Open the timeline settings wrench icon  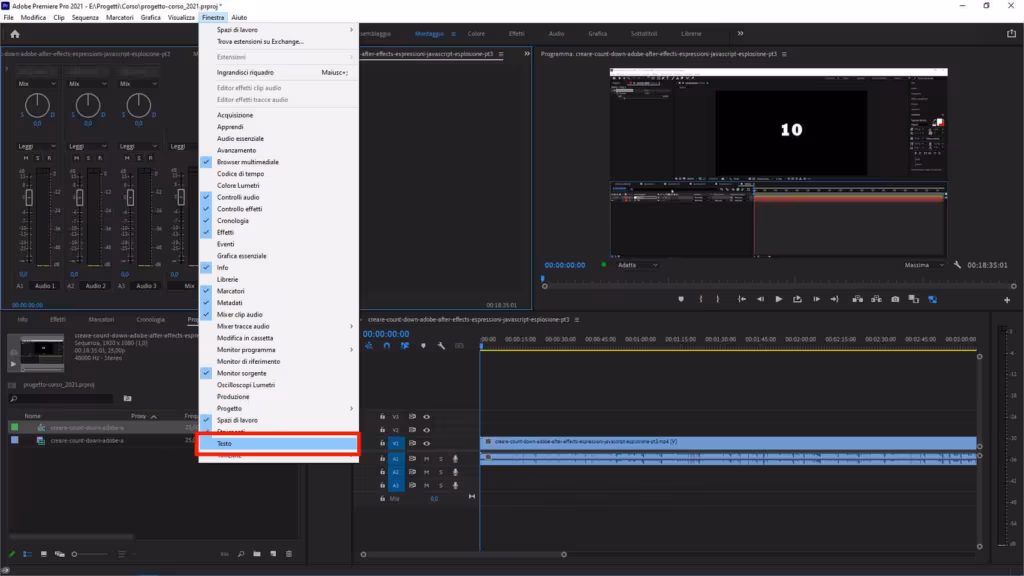tap(442, 346)
